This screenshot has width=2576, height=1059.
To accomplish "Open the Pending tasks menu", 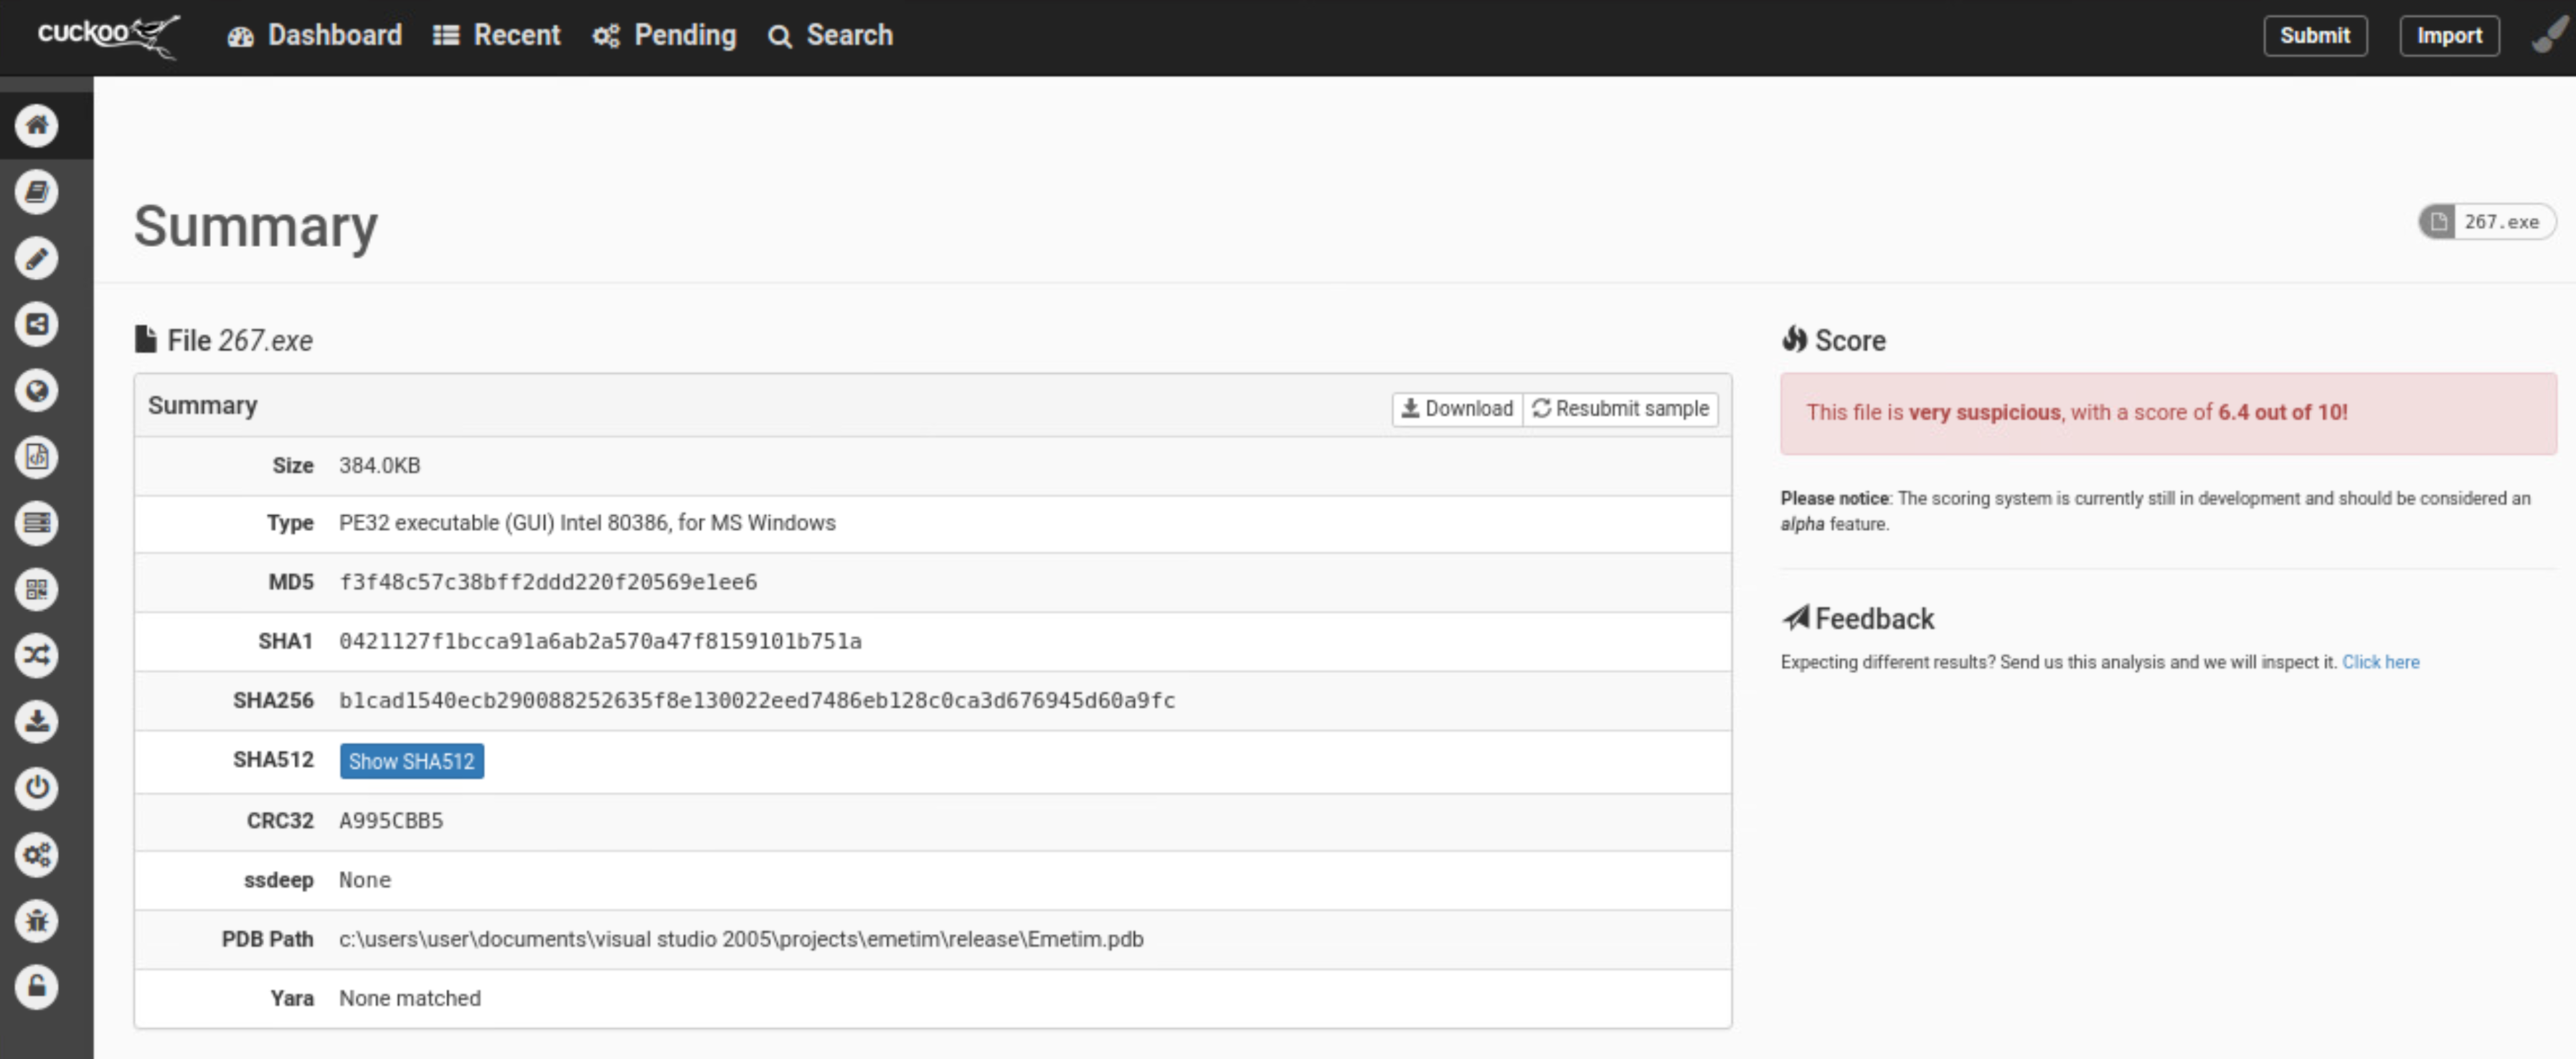I will coord(664,35).
